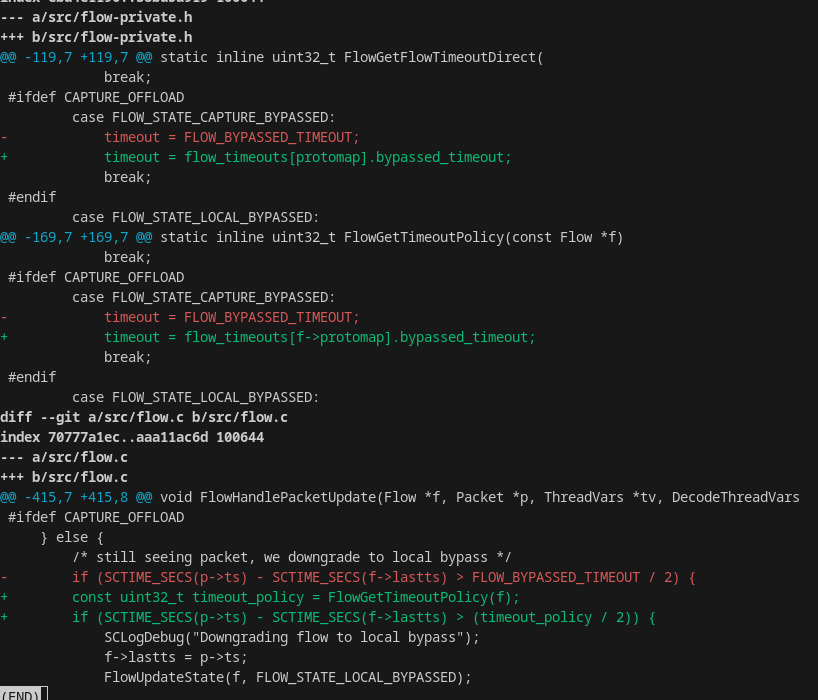Click the added flow_timeouts[protomap].bypassed_timeout line
Screen dimensions: 818x700
coord(307,157)
